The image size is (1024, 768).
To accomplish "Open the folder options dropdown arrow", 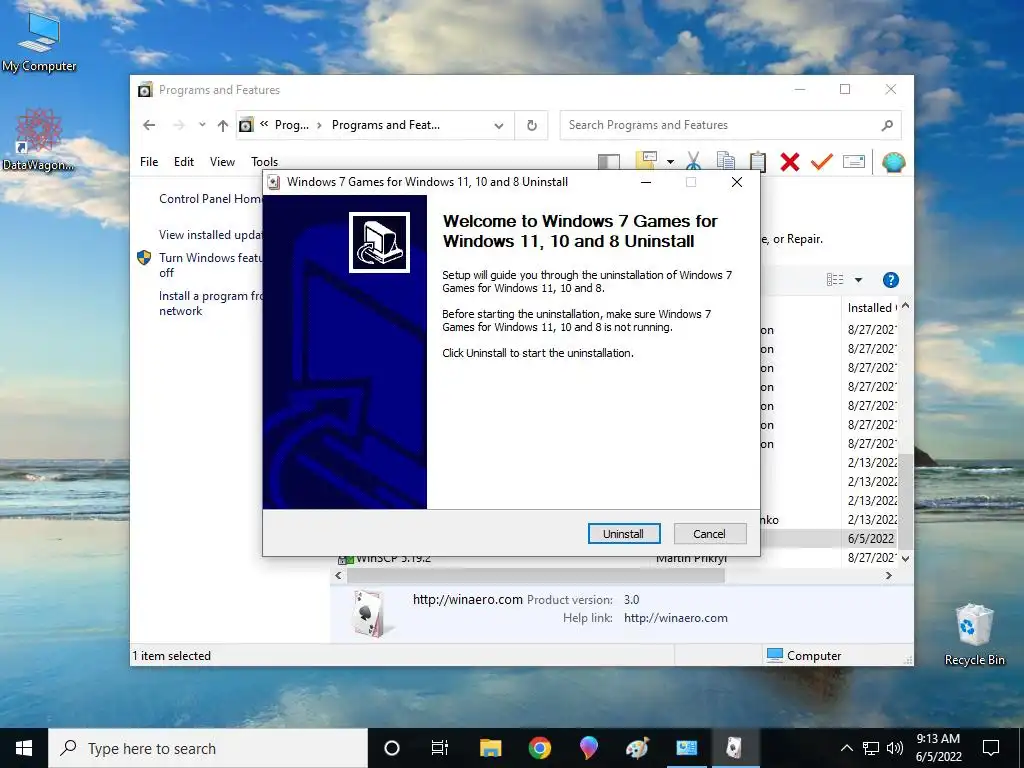I will pos(670,161).
